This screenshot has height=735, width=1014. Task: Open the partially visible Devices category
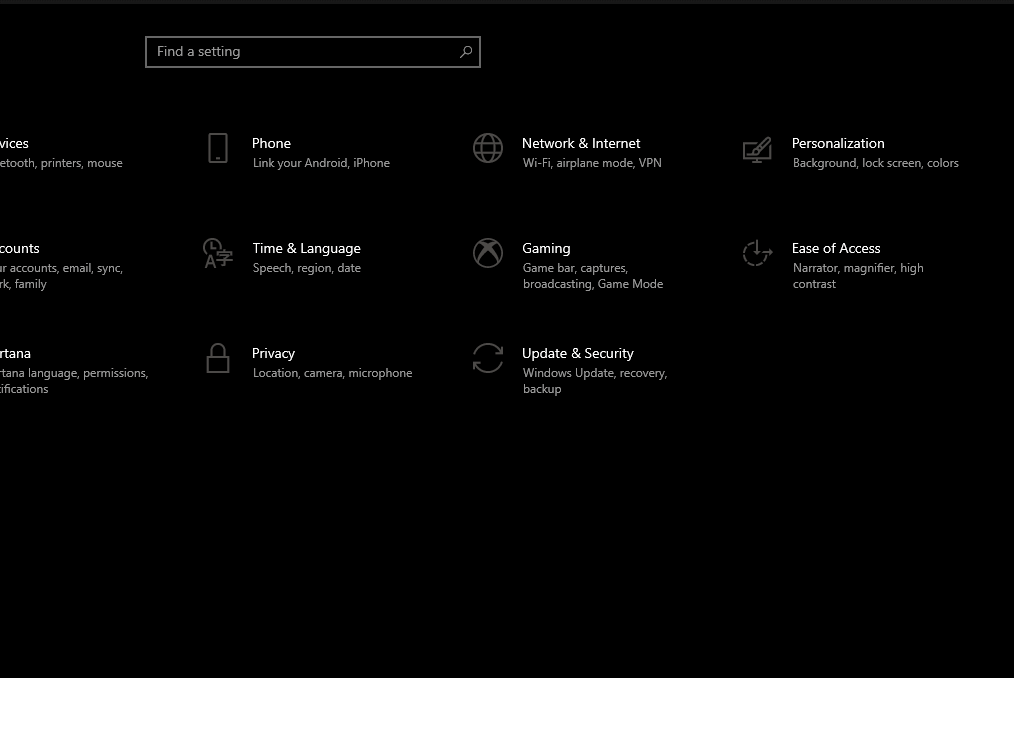coord(16,144)
